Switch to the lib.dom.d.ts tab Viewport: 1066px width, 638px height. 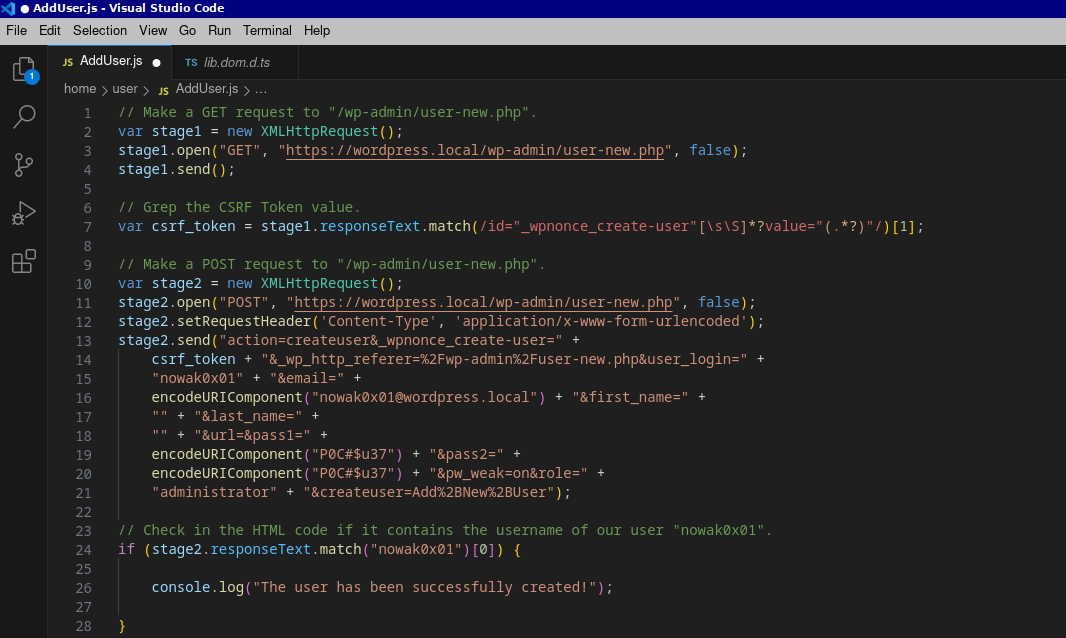[x=235, y=62]
